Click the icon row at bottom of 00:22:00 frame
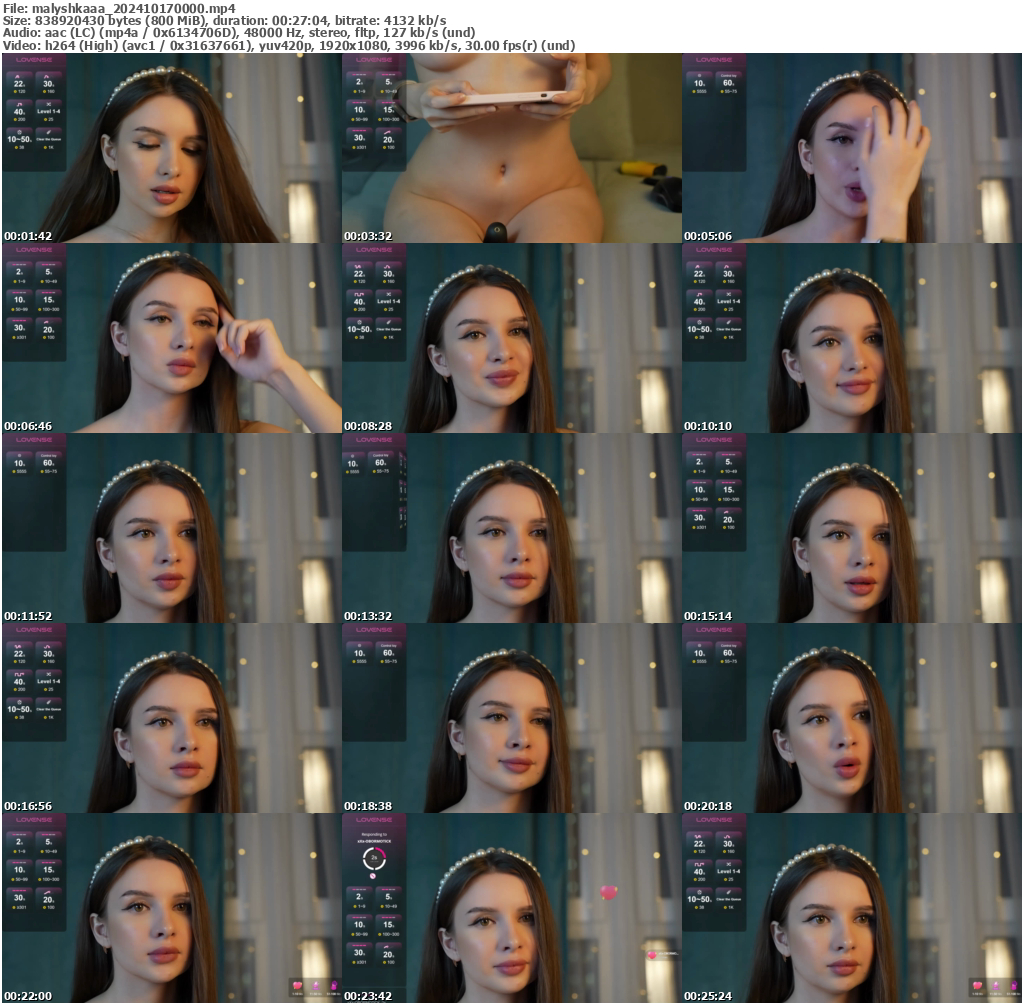The width and height of the screenshot is (1024, 1003). tap(315, 988)
